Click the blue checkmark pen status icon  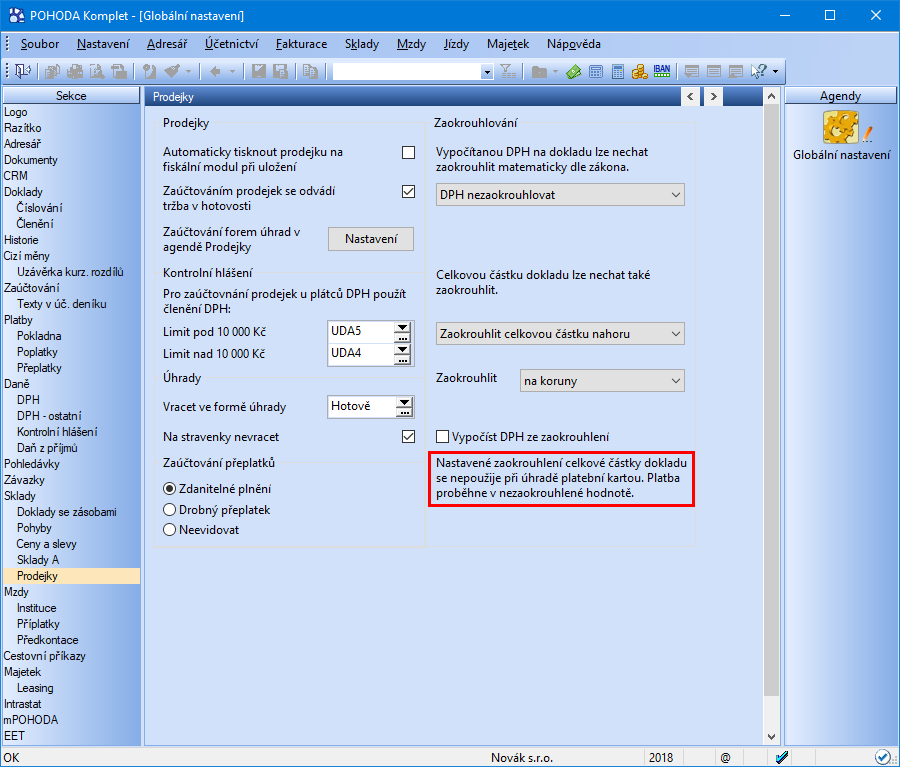click(781, 758)
